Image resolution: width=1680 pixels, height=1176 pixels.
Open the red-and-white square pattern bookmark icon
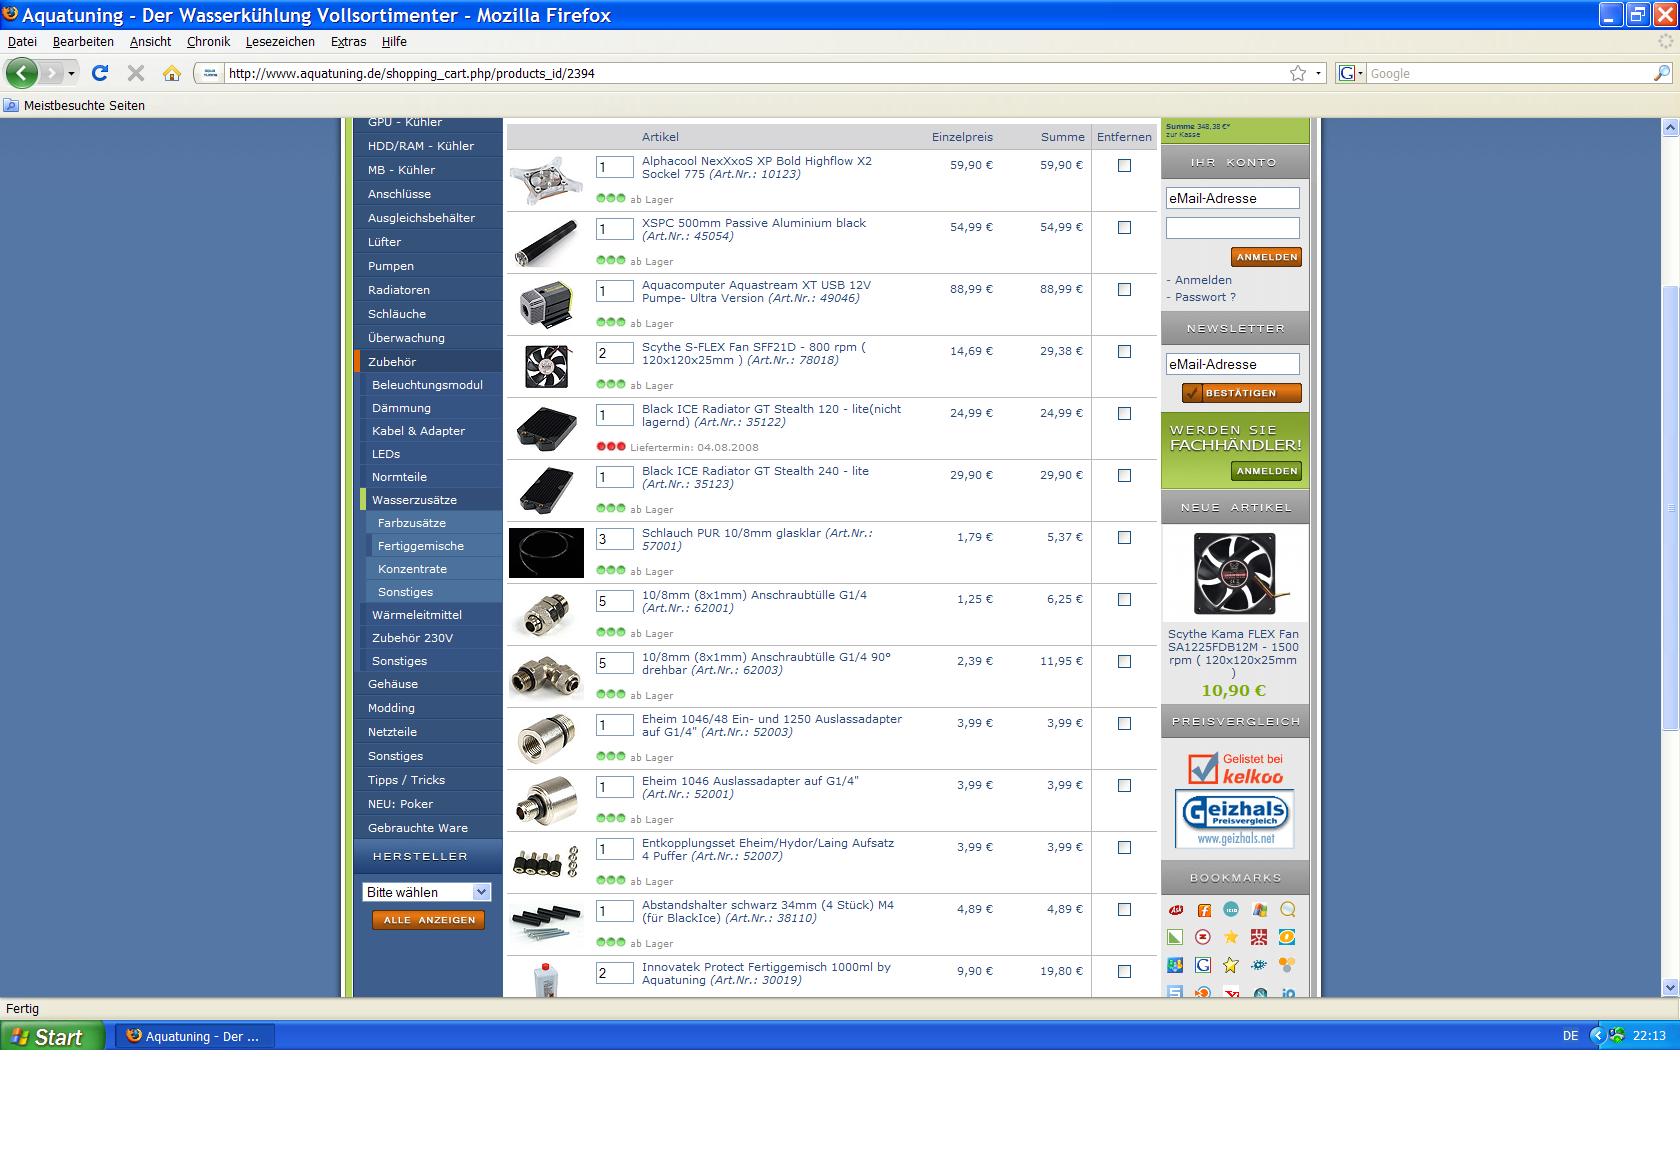pos(1259,937)
